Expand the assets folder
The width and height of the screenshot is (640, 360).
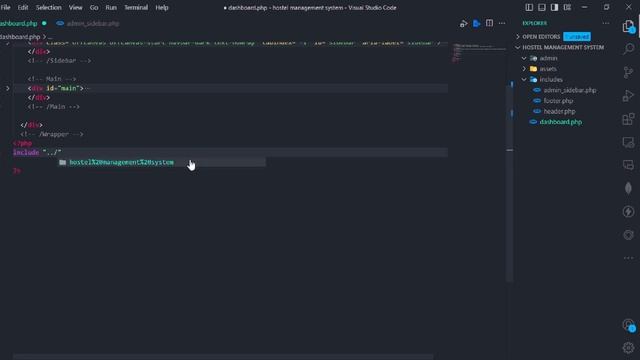pyautogui.click(x=548, y=69)
